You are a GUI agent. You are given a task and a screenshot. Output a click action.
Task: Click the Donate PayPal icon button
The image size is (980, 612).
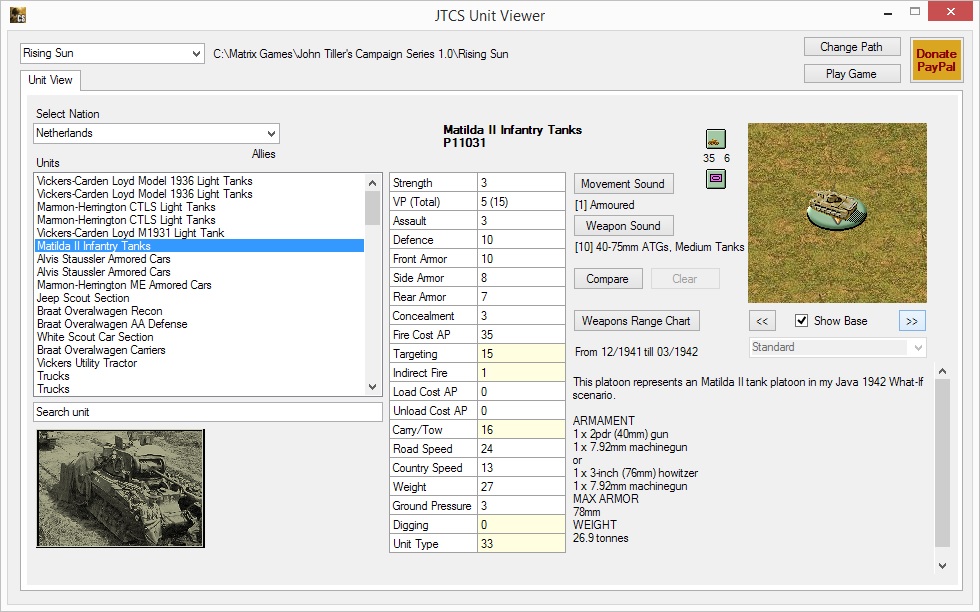[x=936, y=60]
